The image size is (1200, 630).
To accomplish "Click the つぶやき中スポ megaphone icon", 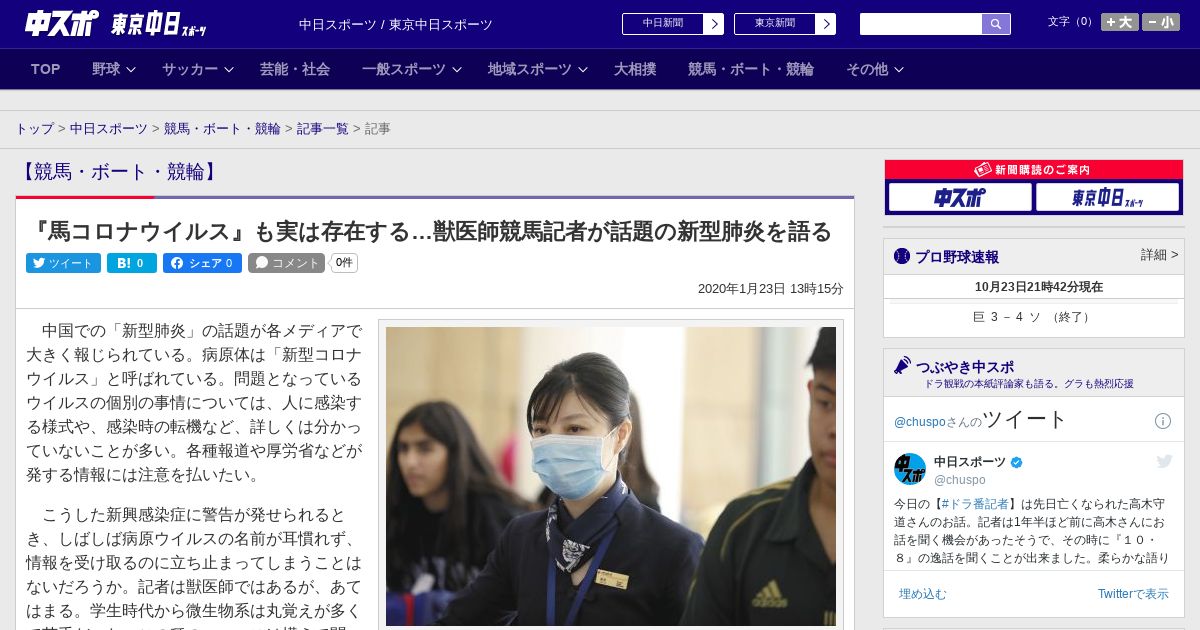I will click(x=902, y=366).
